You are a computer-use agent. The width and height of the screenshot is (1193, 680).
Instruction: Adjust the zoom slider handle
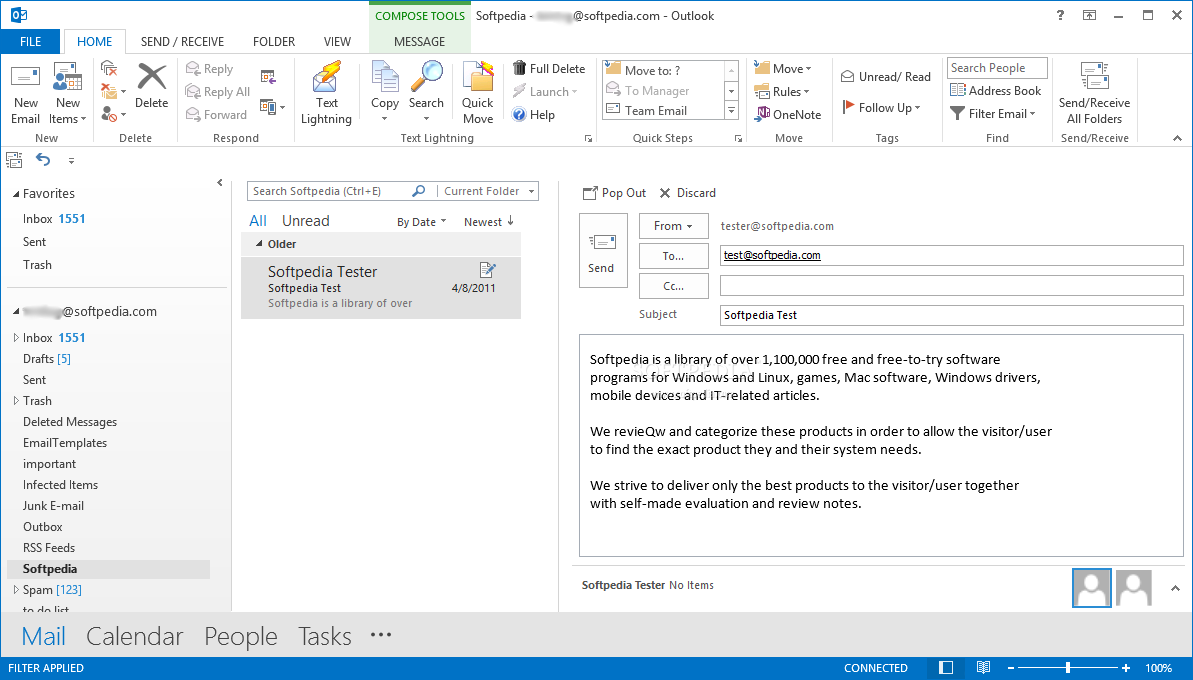1068,668
